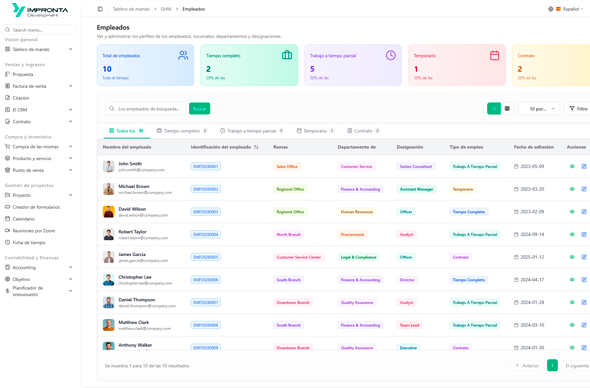The image size is (590, 388).
Task: Edit Michael Brown's employee record
Action: coord(584,189)
